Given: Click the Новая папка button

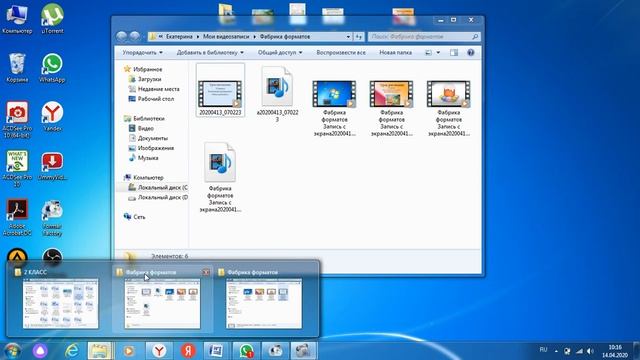Looking at the screenshot, I should (x=396, y=53).
